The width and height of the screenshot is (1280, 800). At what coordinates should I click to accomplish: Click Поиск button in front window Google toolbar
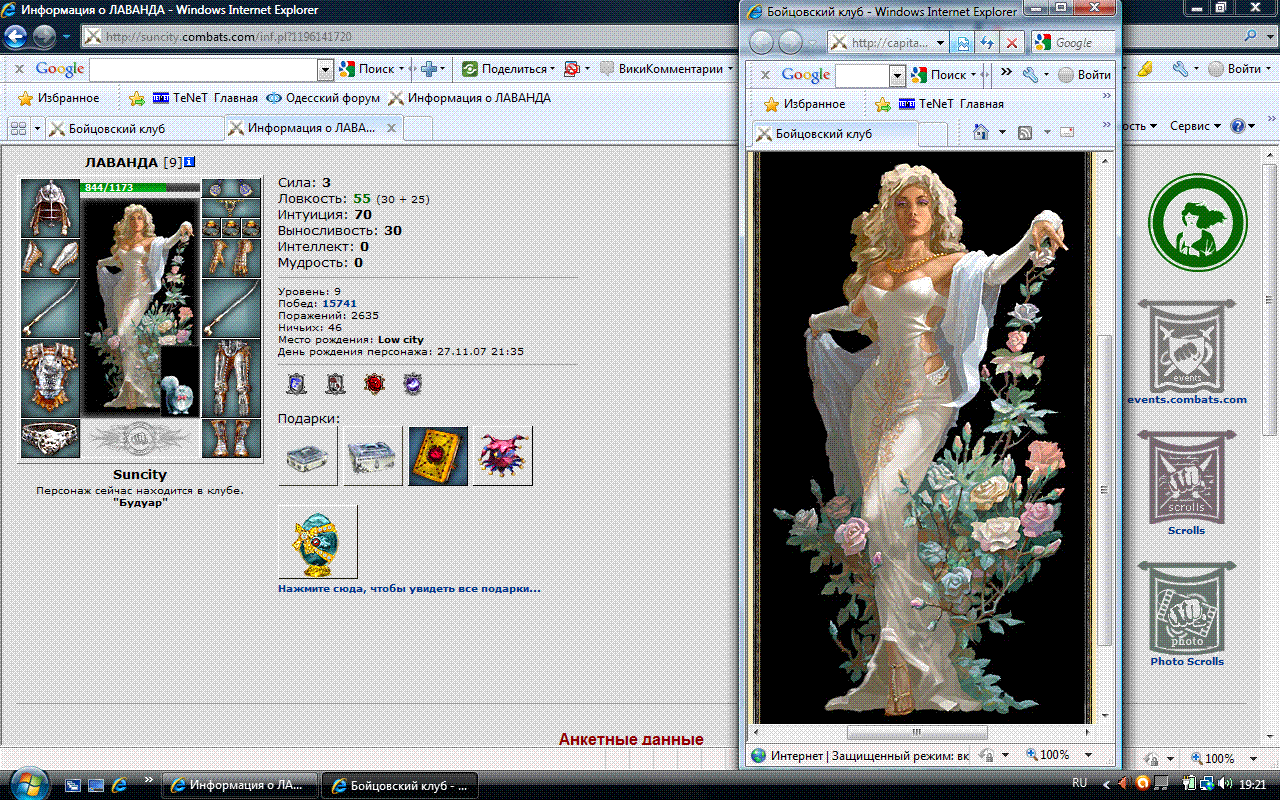coord(939,75)
